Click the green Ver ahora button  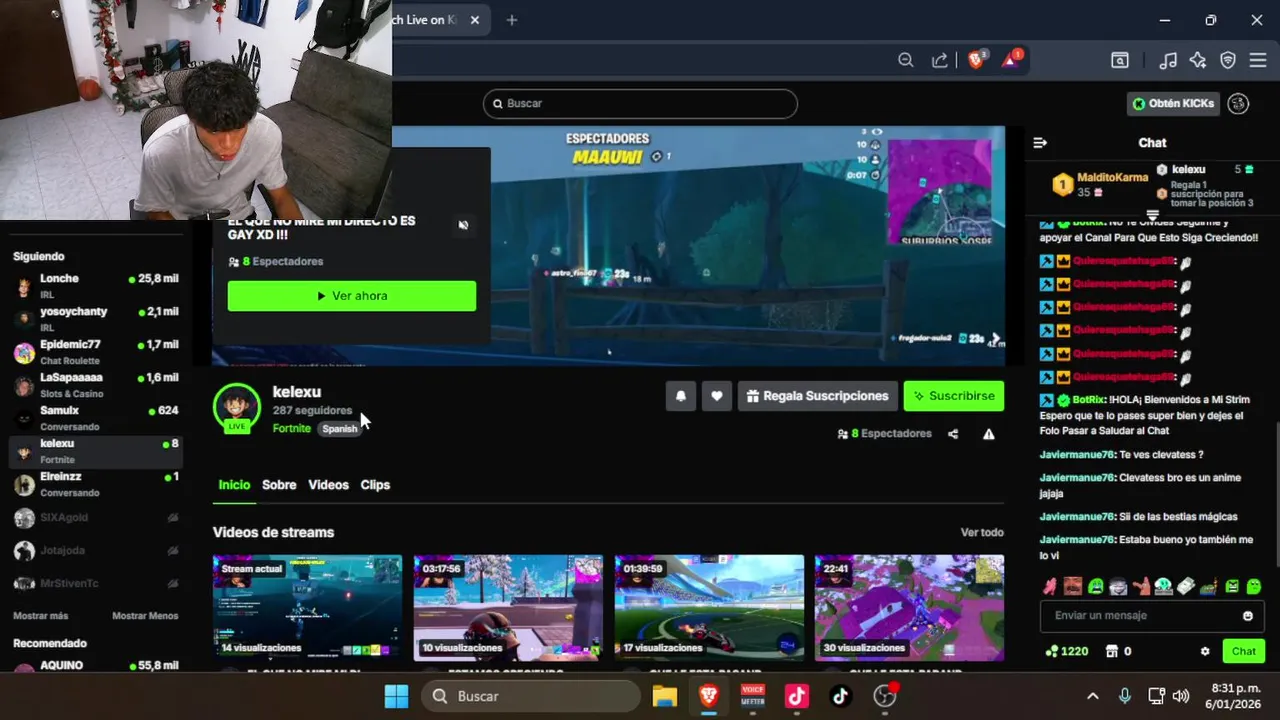click(x=352, y=296)
